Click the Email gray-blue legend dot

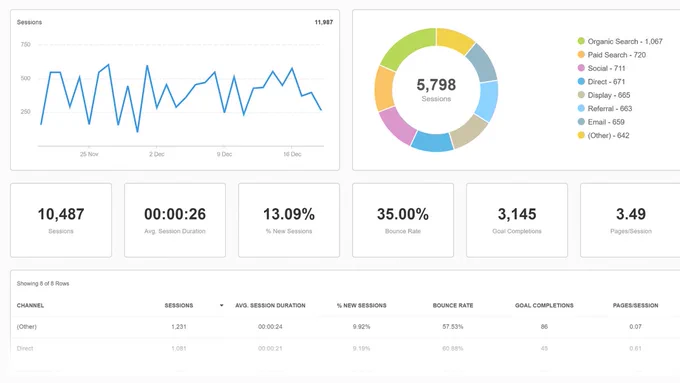coord(581,122)
